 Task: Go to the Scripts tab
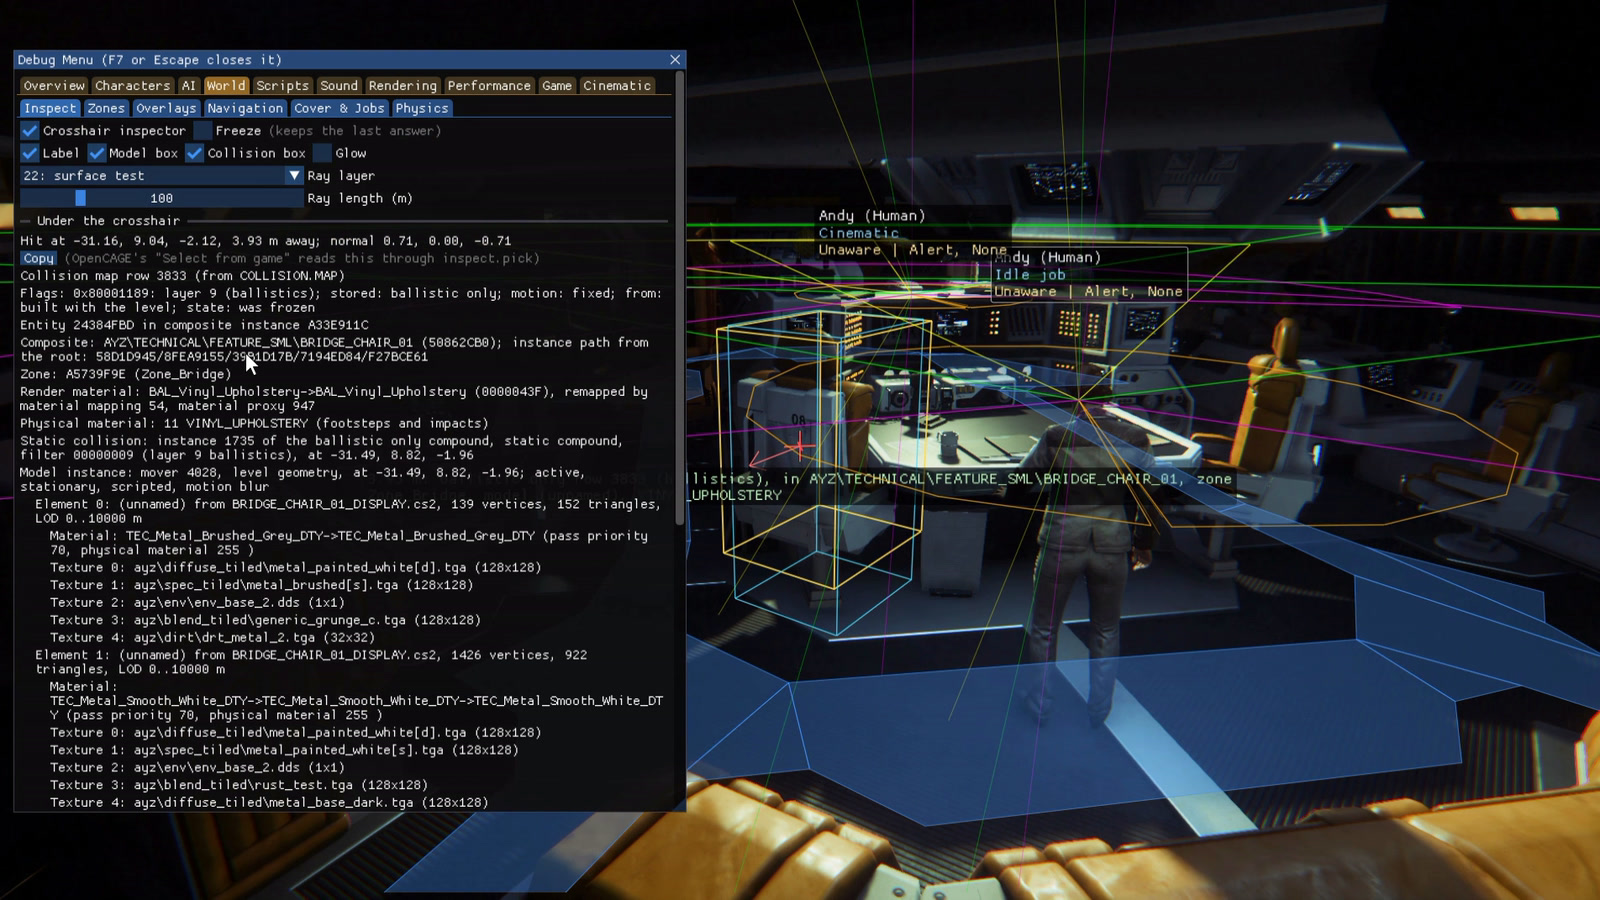(283, 86)
